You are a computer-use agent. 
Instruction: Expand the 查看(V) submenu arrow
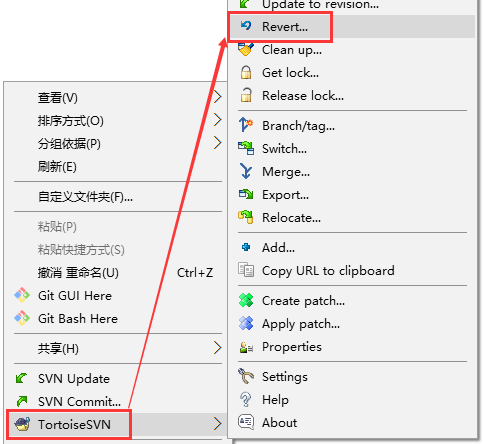217,97
